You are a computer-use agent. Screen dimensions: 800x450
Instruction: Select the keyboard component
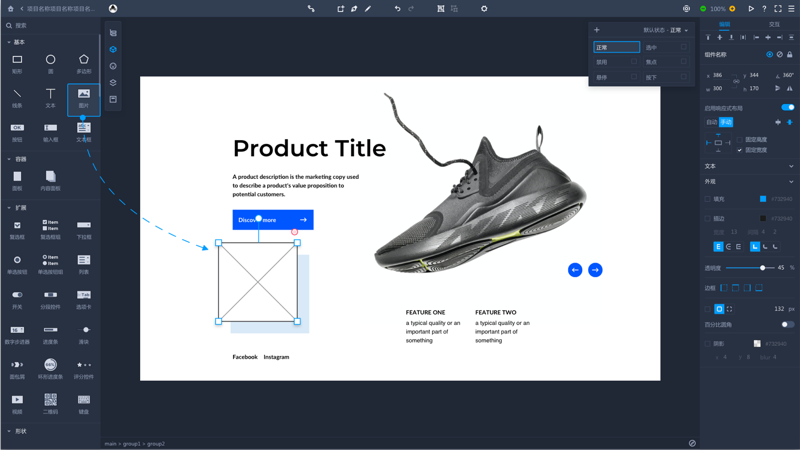tap(84, 399)
